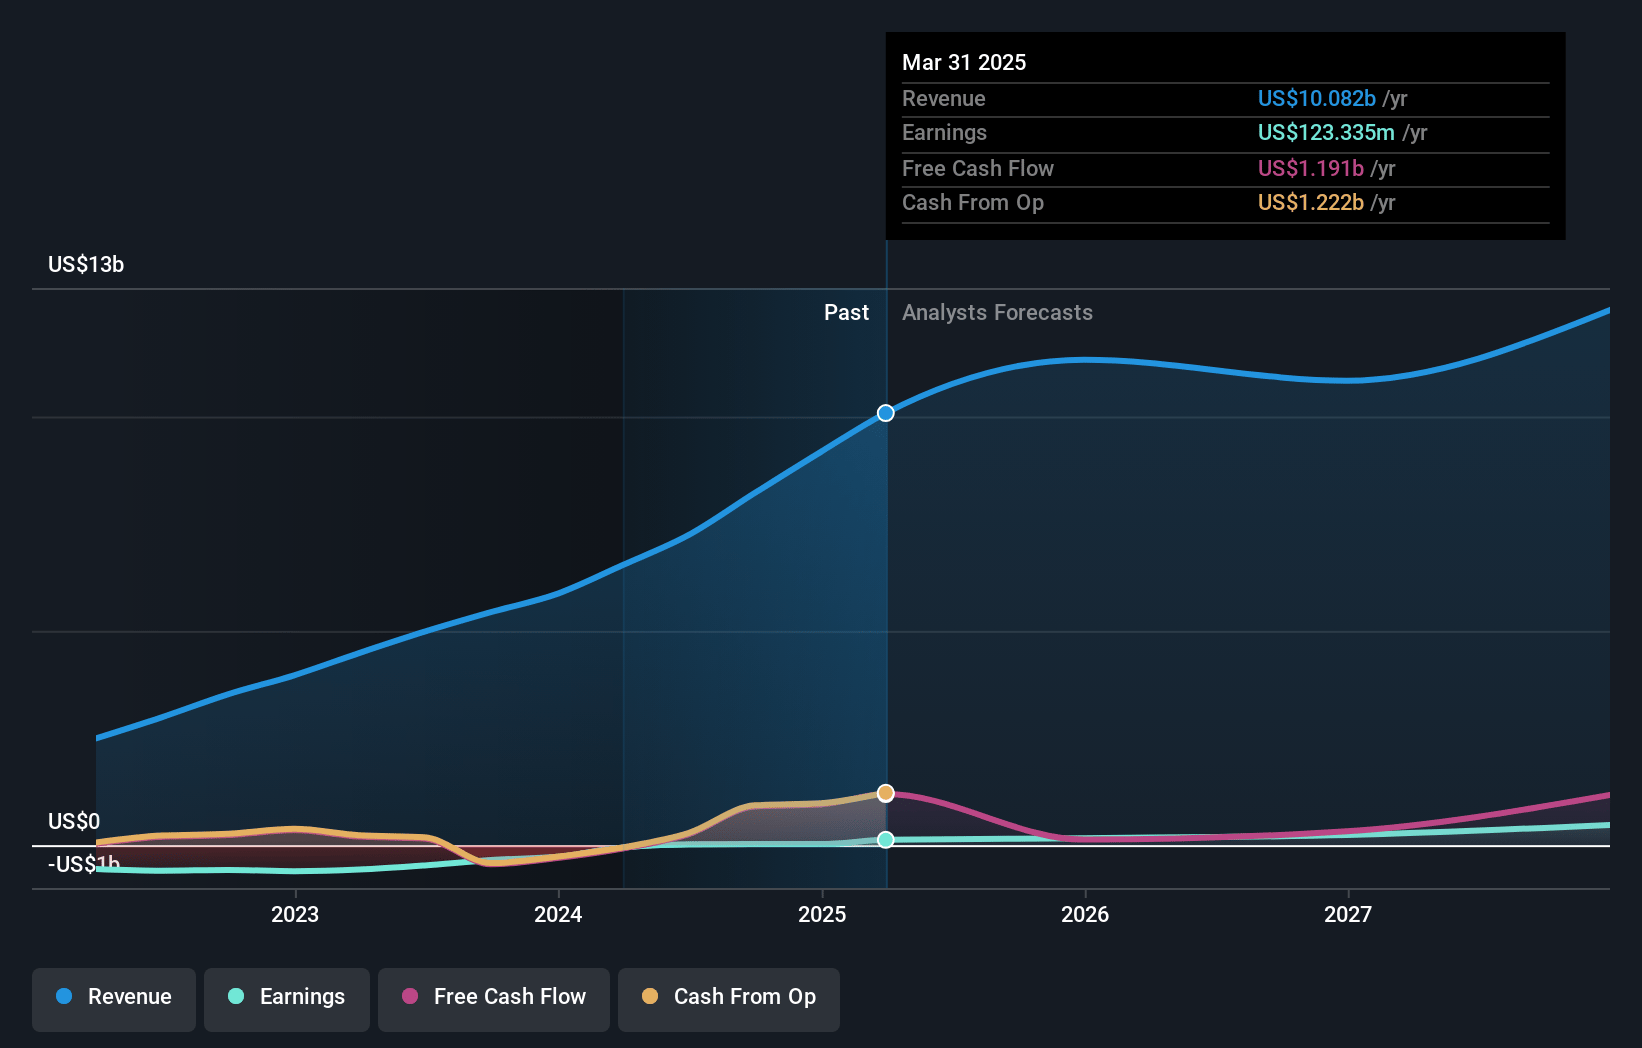Toggle the Revenue legend button

(x=114, y=999)
